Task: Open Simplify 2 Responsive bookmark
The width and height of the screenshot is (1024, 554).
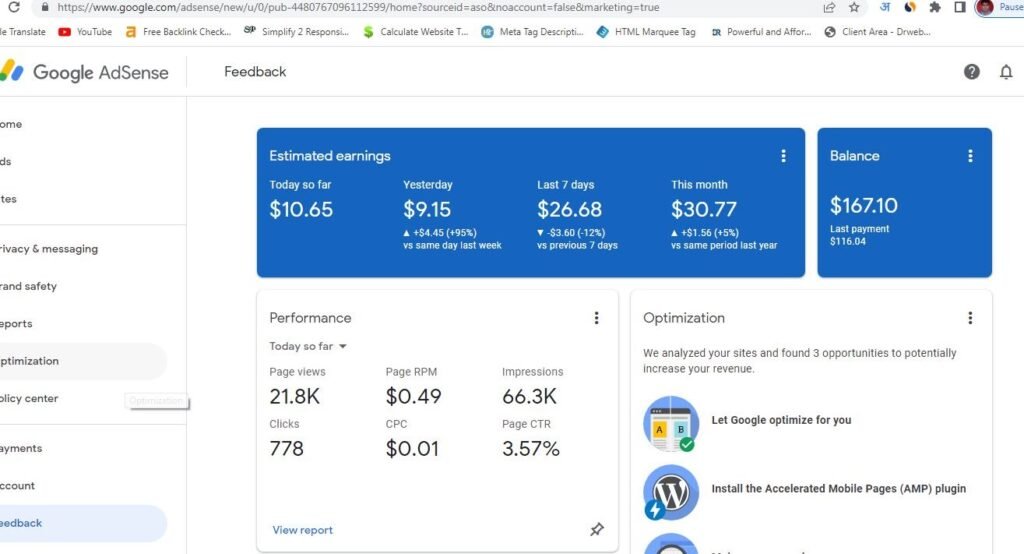Action: 296,31
